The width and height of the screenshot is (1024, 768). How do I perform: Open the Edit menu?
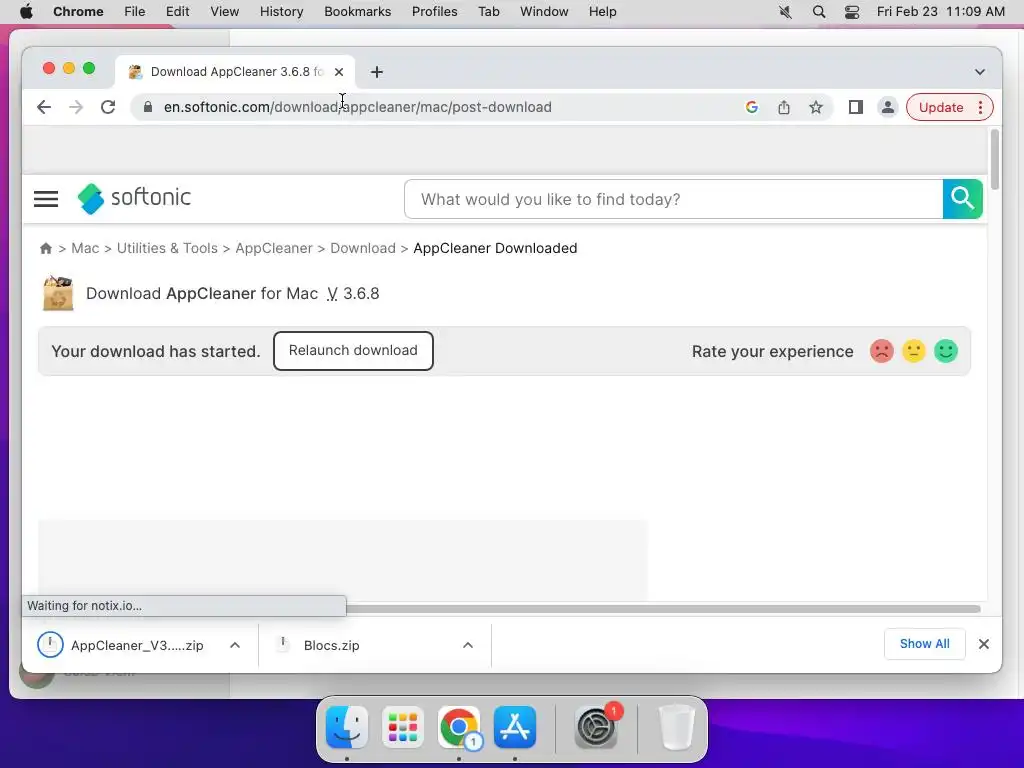point(178,12)
